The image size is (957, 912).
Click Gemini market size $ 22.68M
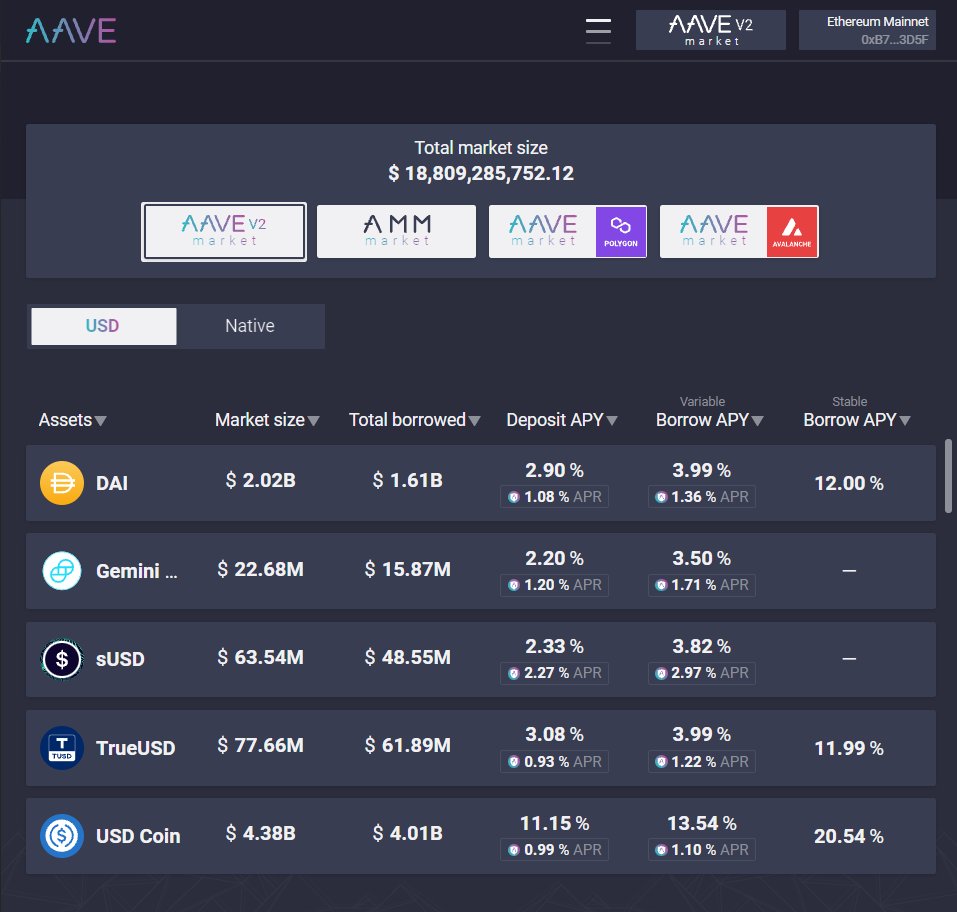coord(261,569)
